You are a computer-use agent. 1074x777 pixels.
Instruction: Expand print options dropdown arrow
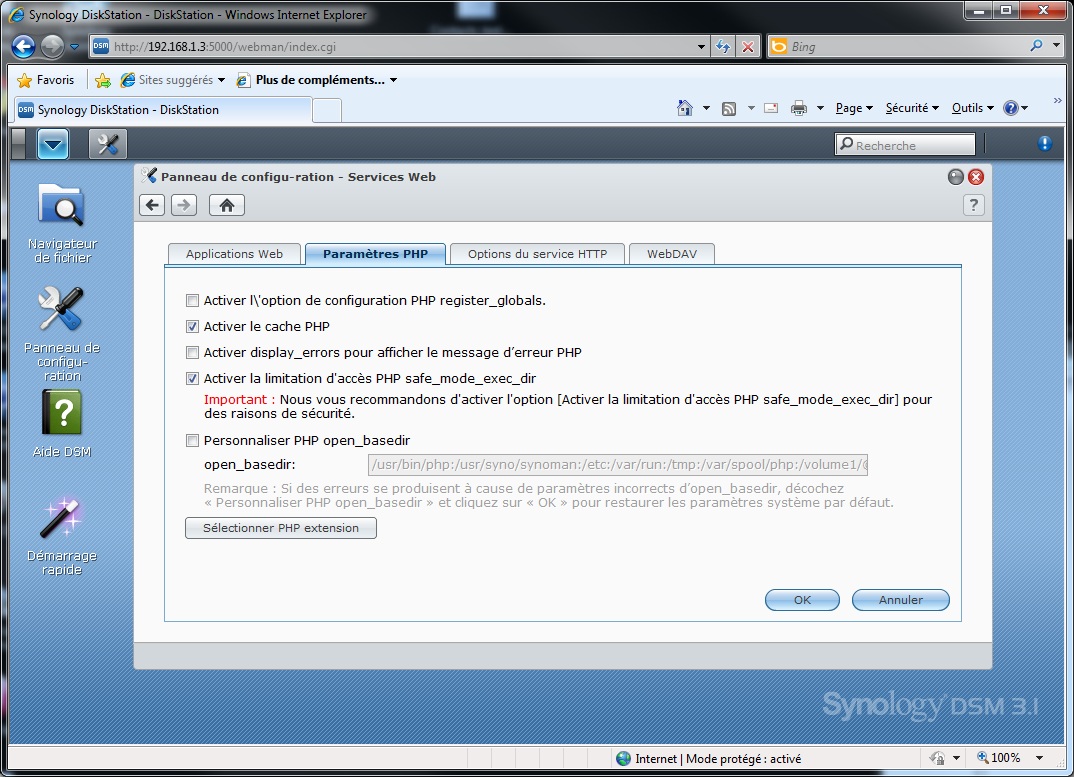820,108
